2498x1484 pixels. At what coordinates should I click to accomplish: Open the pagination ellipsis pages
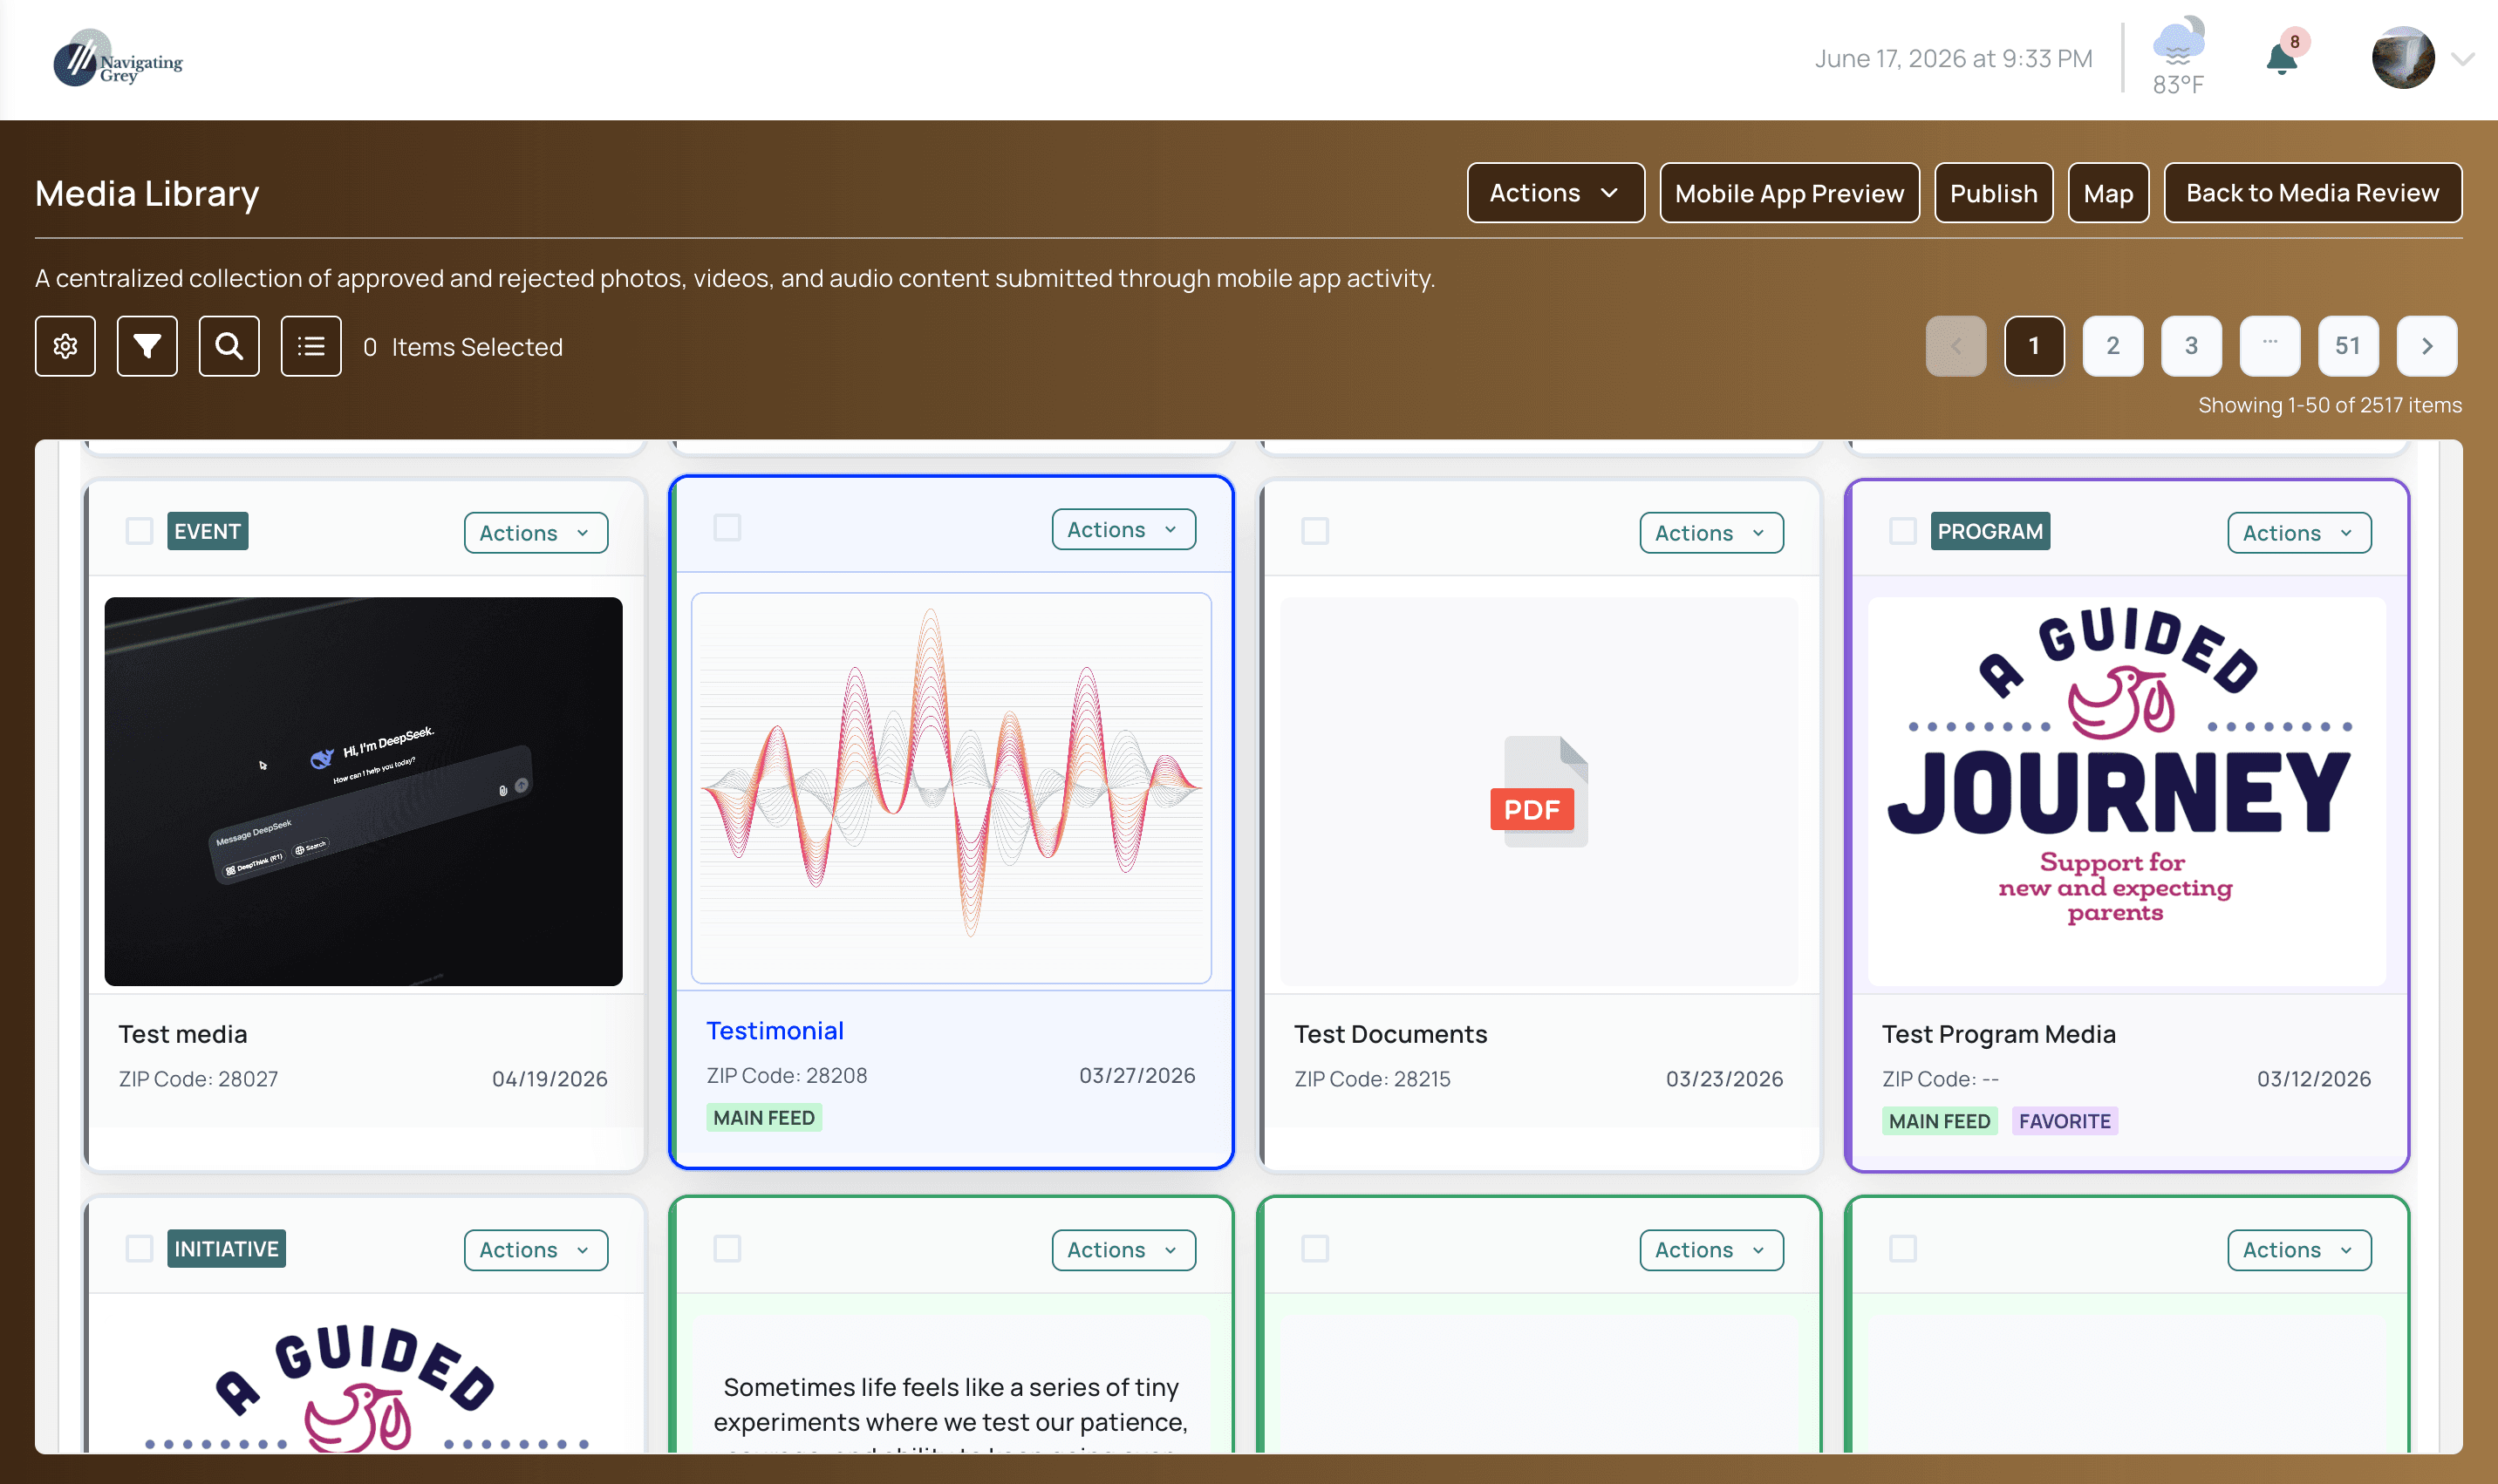pos(2270,346)
